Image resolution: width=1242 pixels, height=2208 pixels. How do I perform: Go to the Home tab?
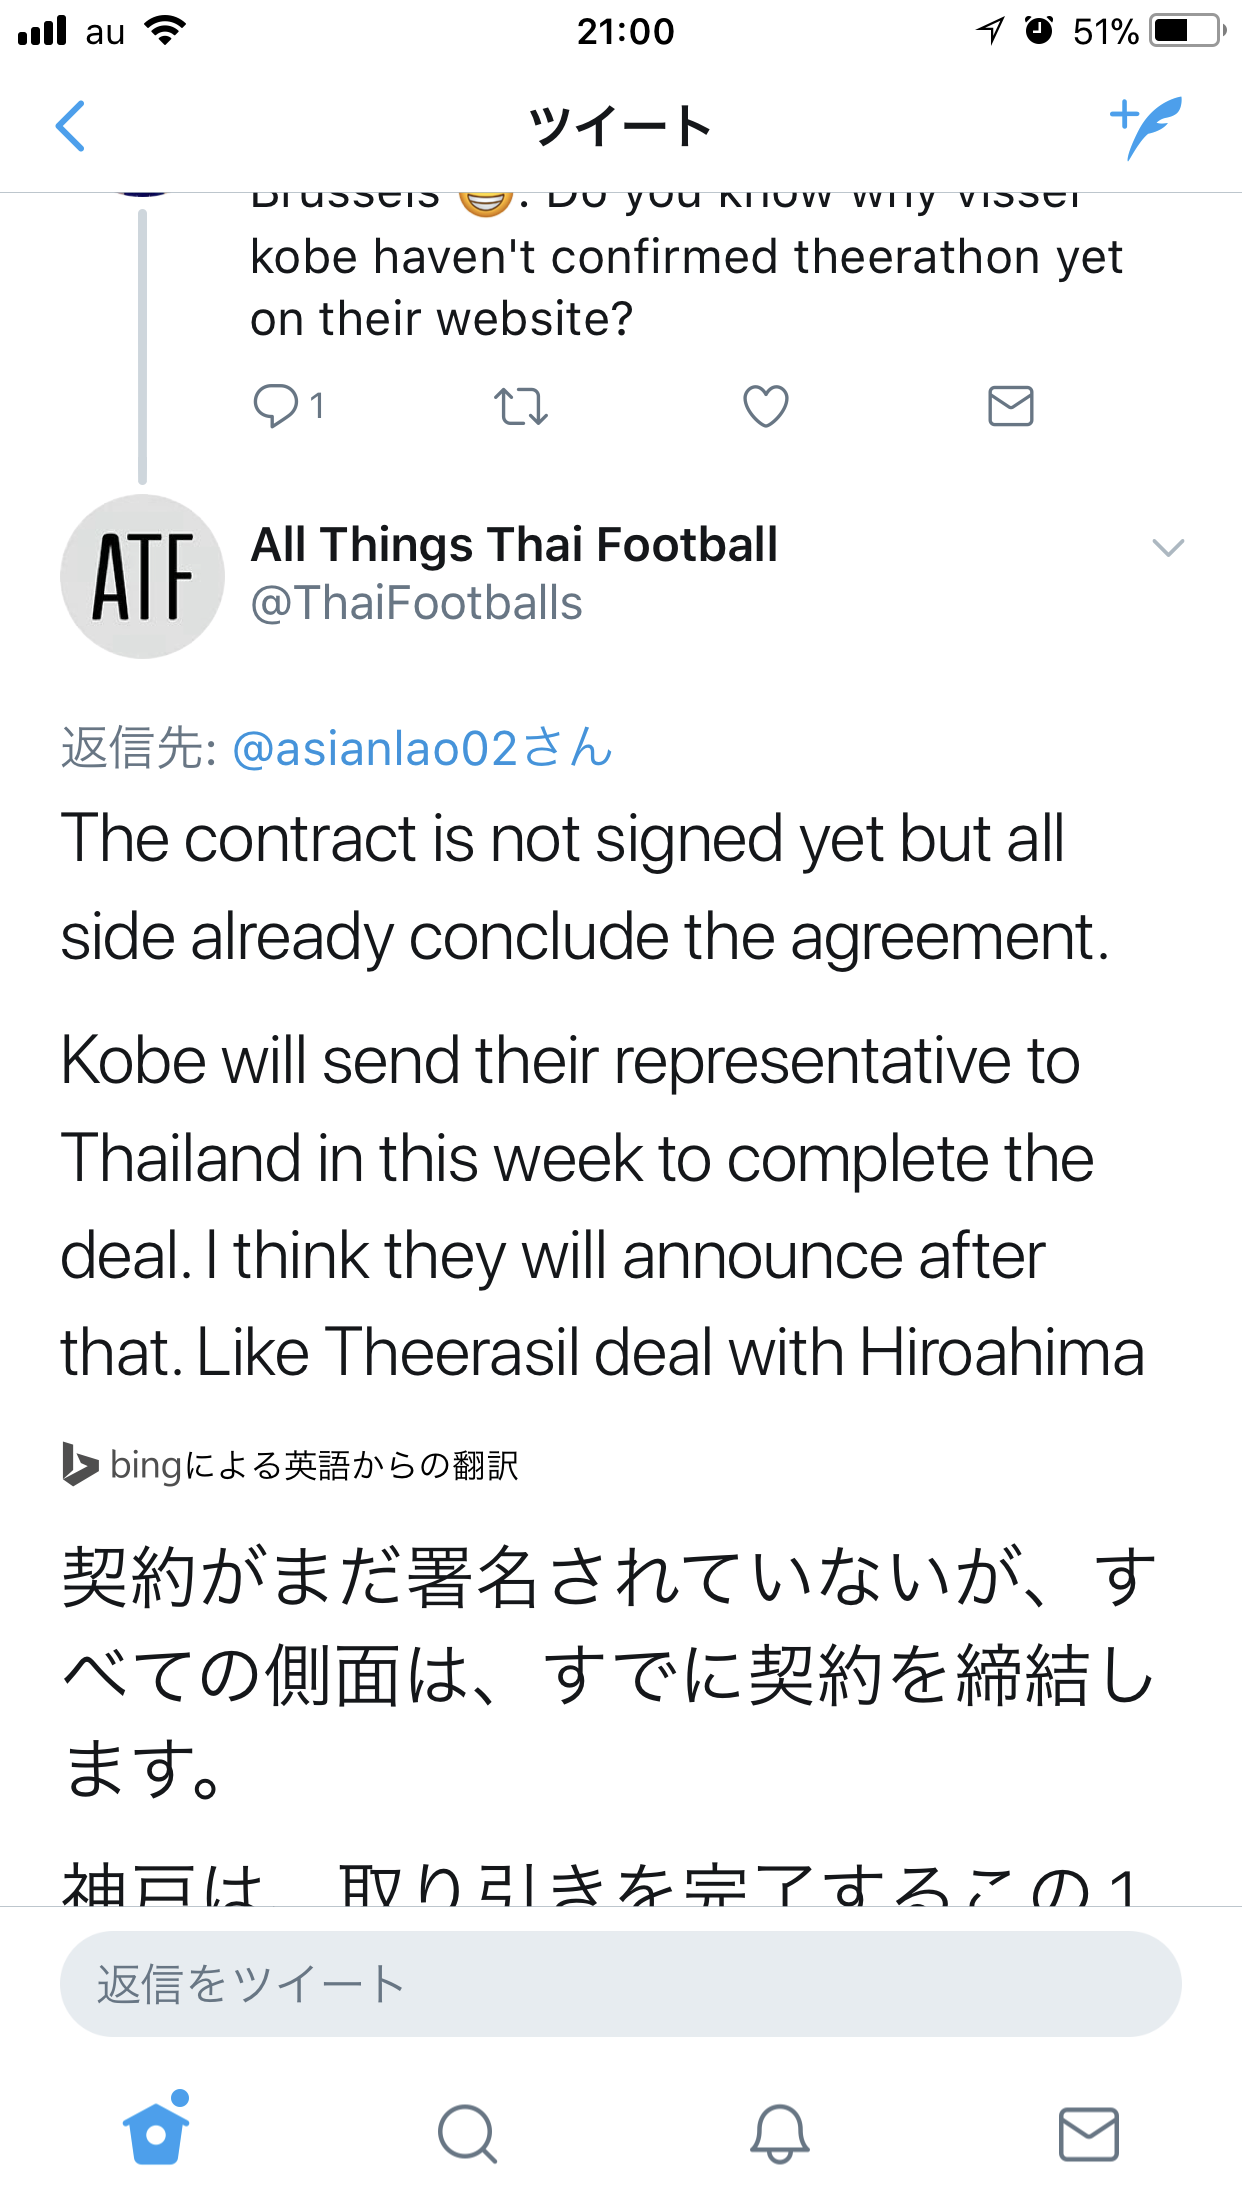(x=156, y=2132)
